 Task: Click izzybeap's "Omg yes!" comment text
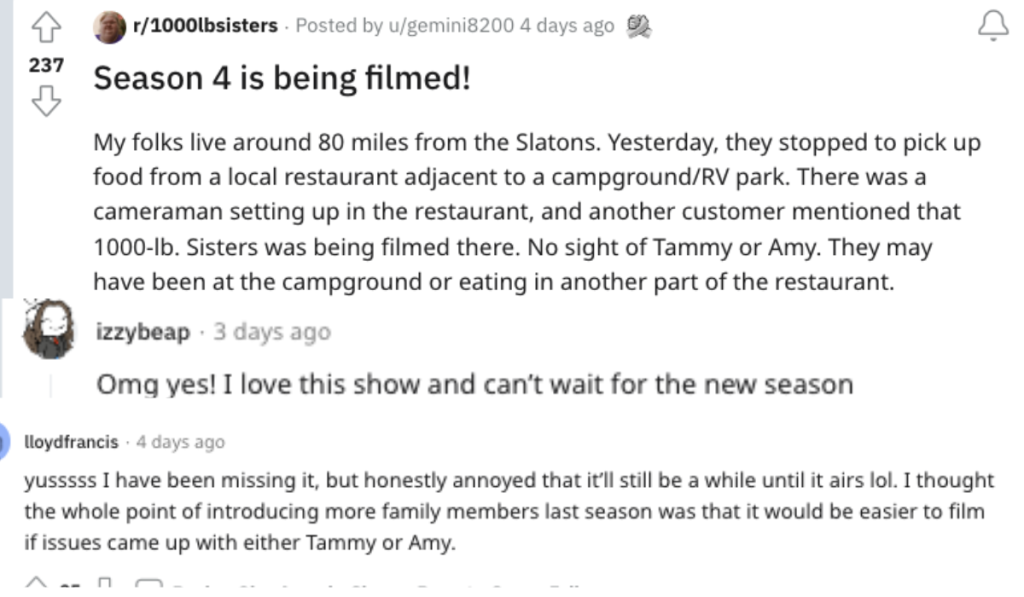[474, 384]
